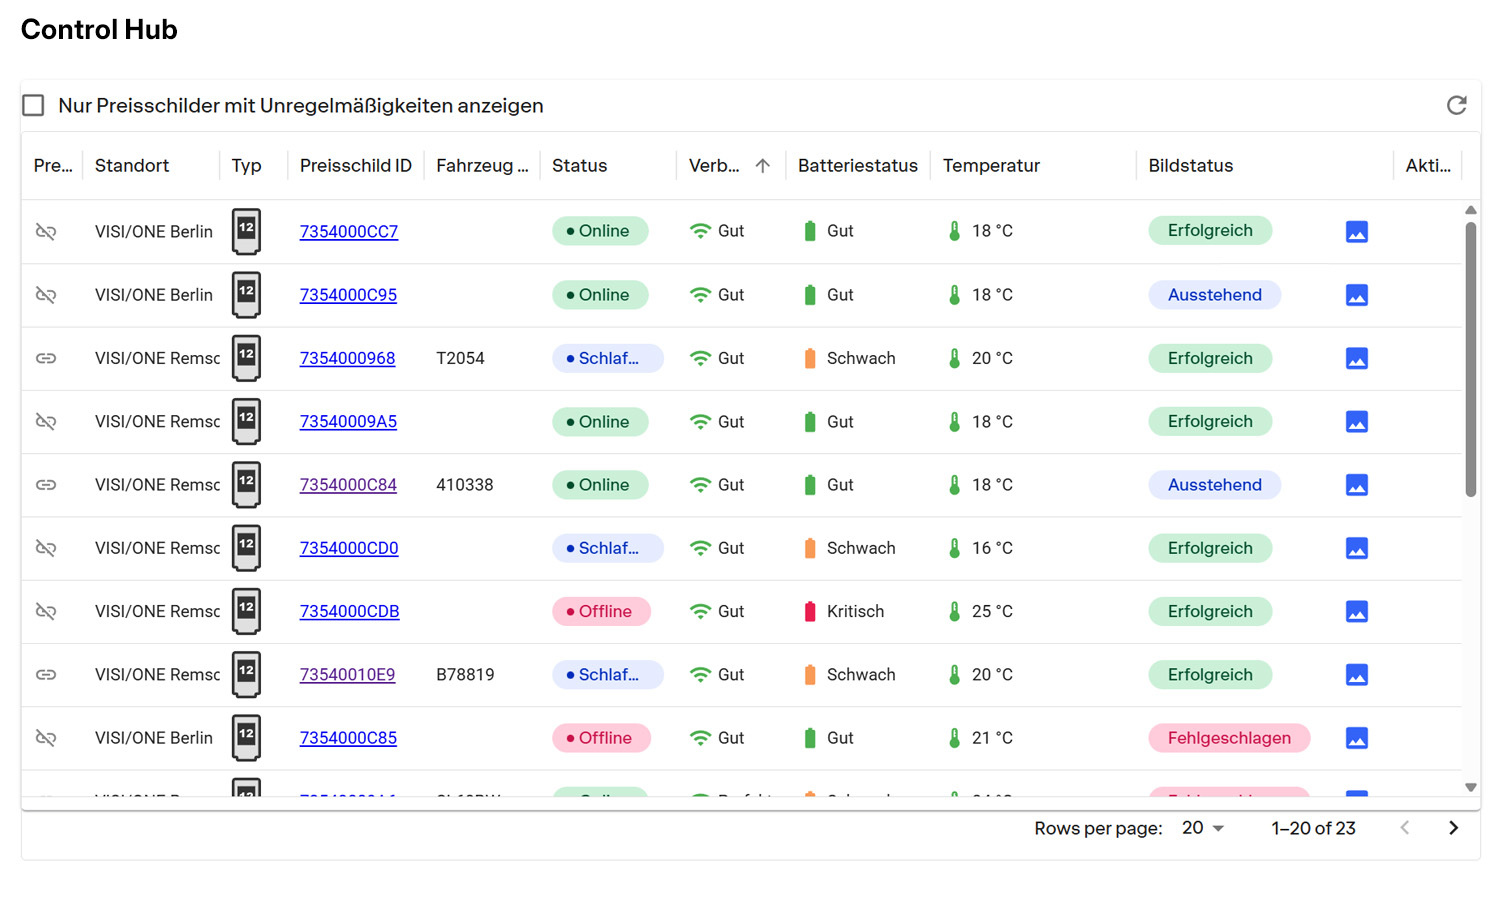1500x920 pixels.
Task: Click linked chain icon for tag 7354000968
Action: click(x=46, y=358)
